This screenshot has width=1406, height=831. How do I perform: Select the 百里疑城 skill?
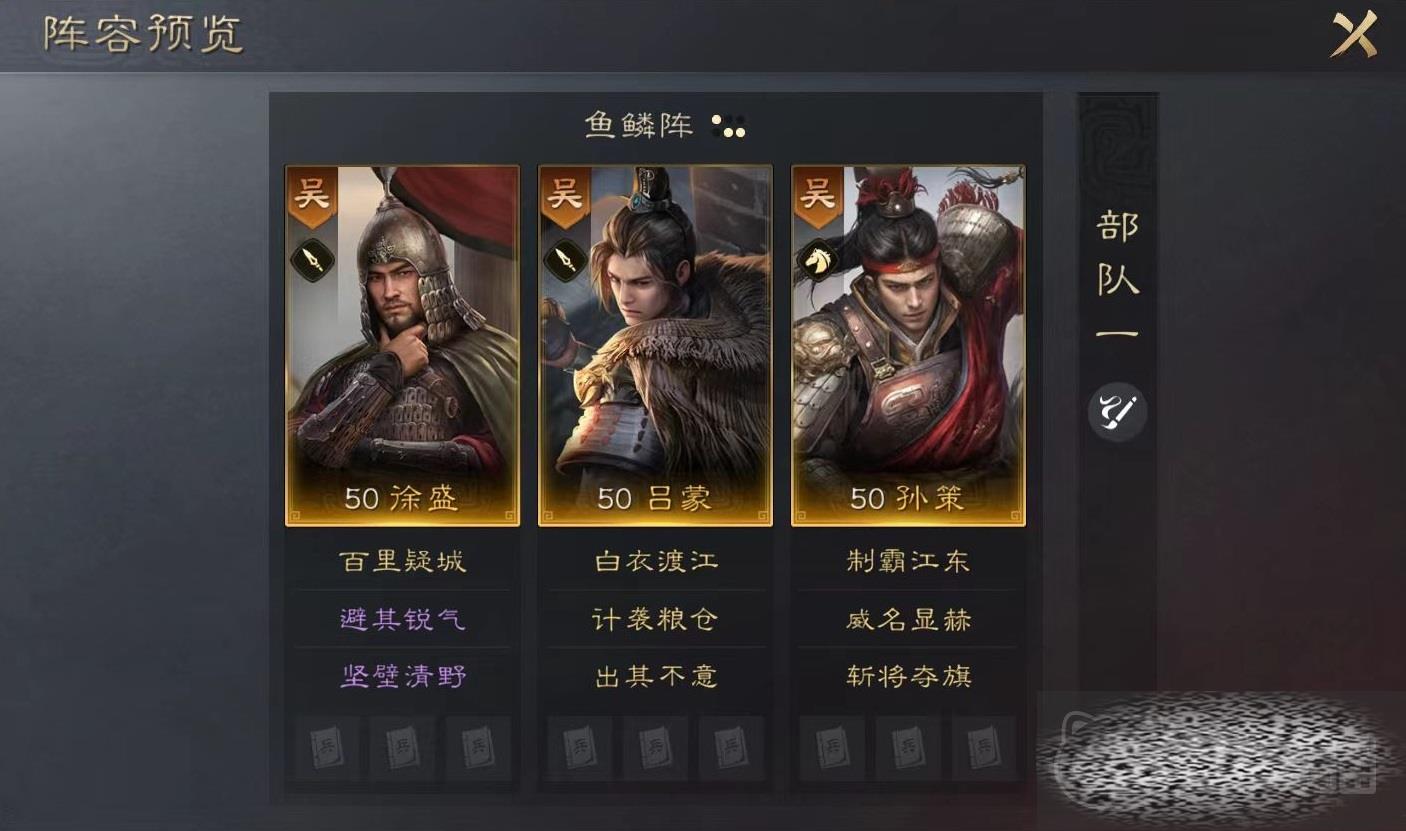pyautogui.click(x=402, y=561)
